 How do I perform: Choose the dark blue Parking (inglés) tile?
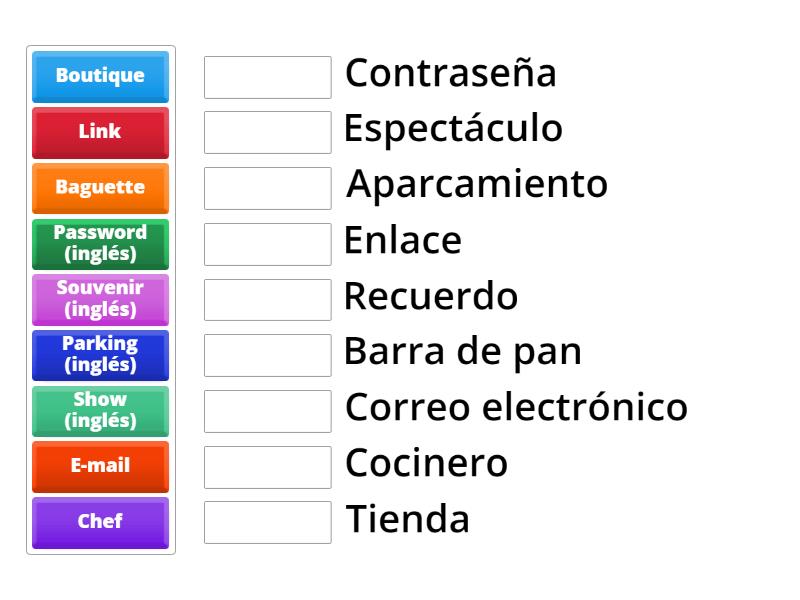[100, 354]
